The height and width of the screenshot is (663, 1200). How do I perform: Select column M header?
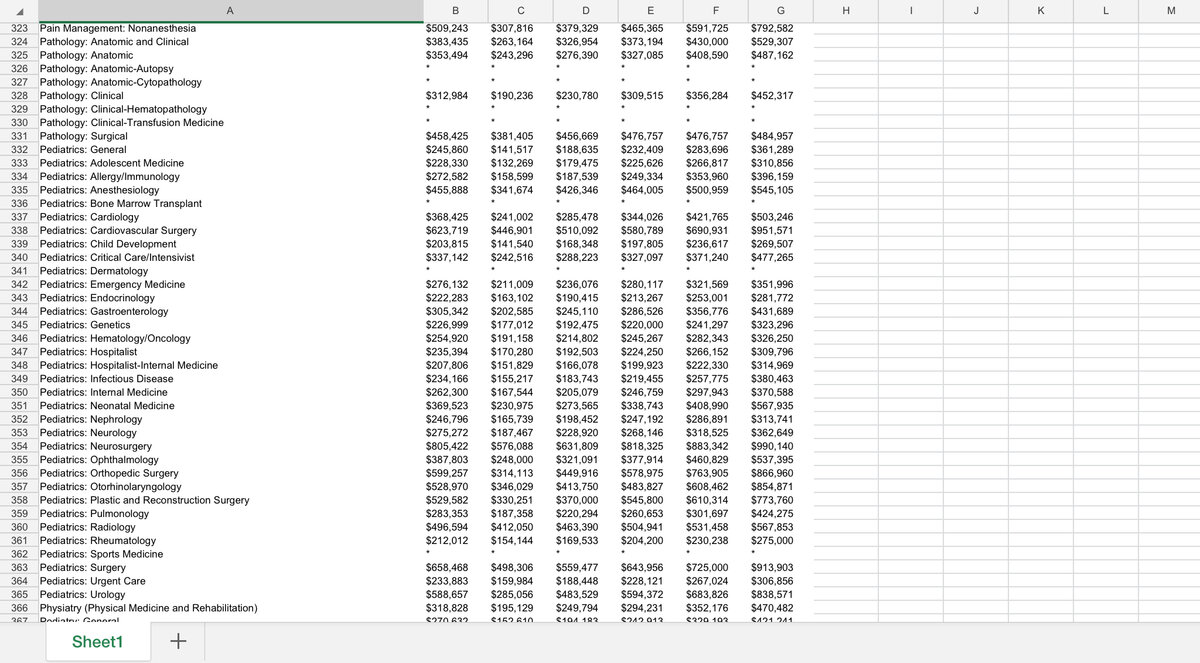coord(1170,10)
